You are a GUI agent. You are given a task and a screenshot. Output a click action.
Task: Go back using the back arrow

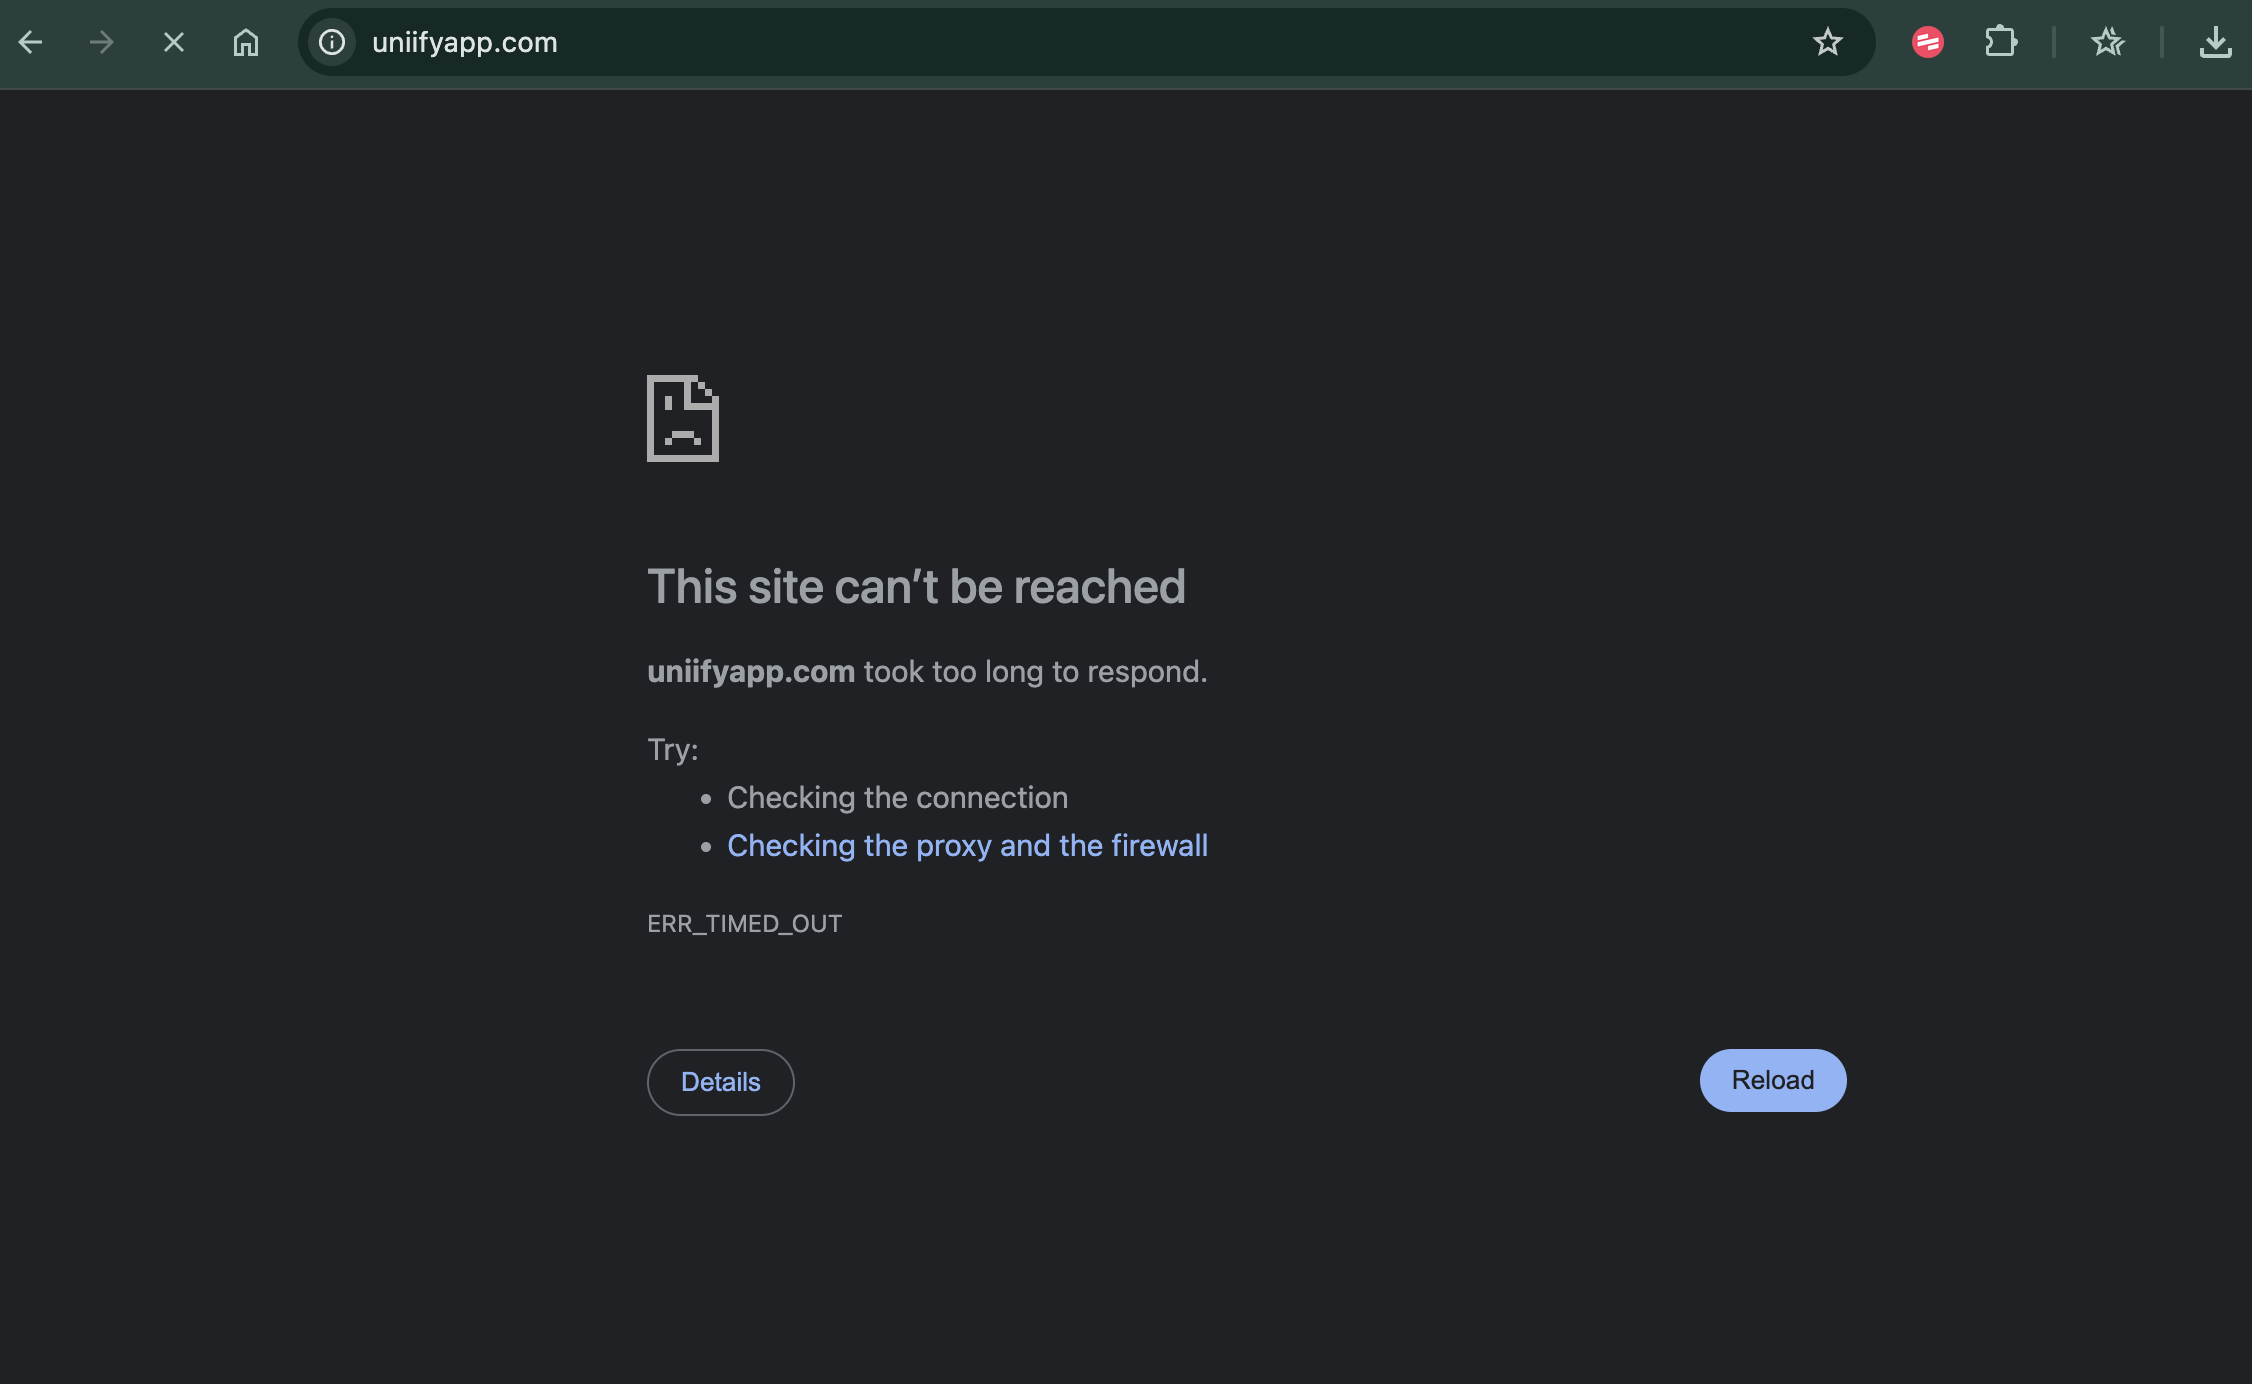pyautogui.click(x=31, y=42)
